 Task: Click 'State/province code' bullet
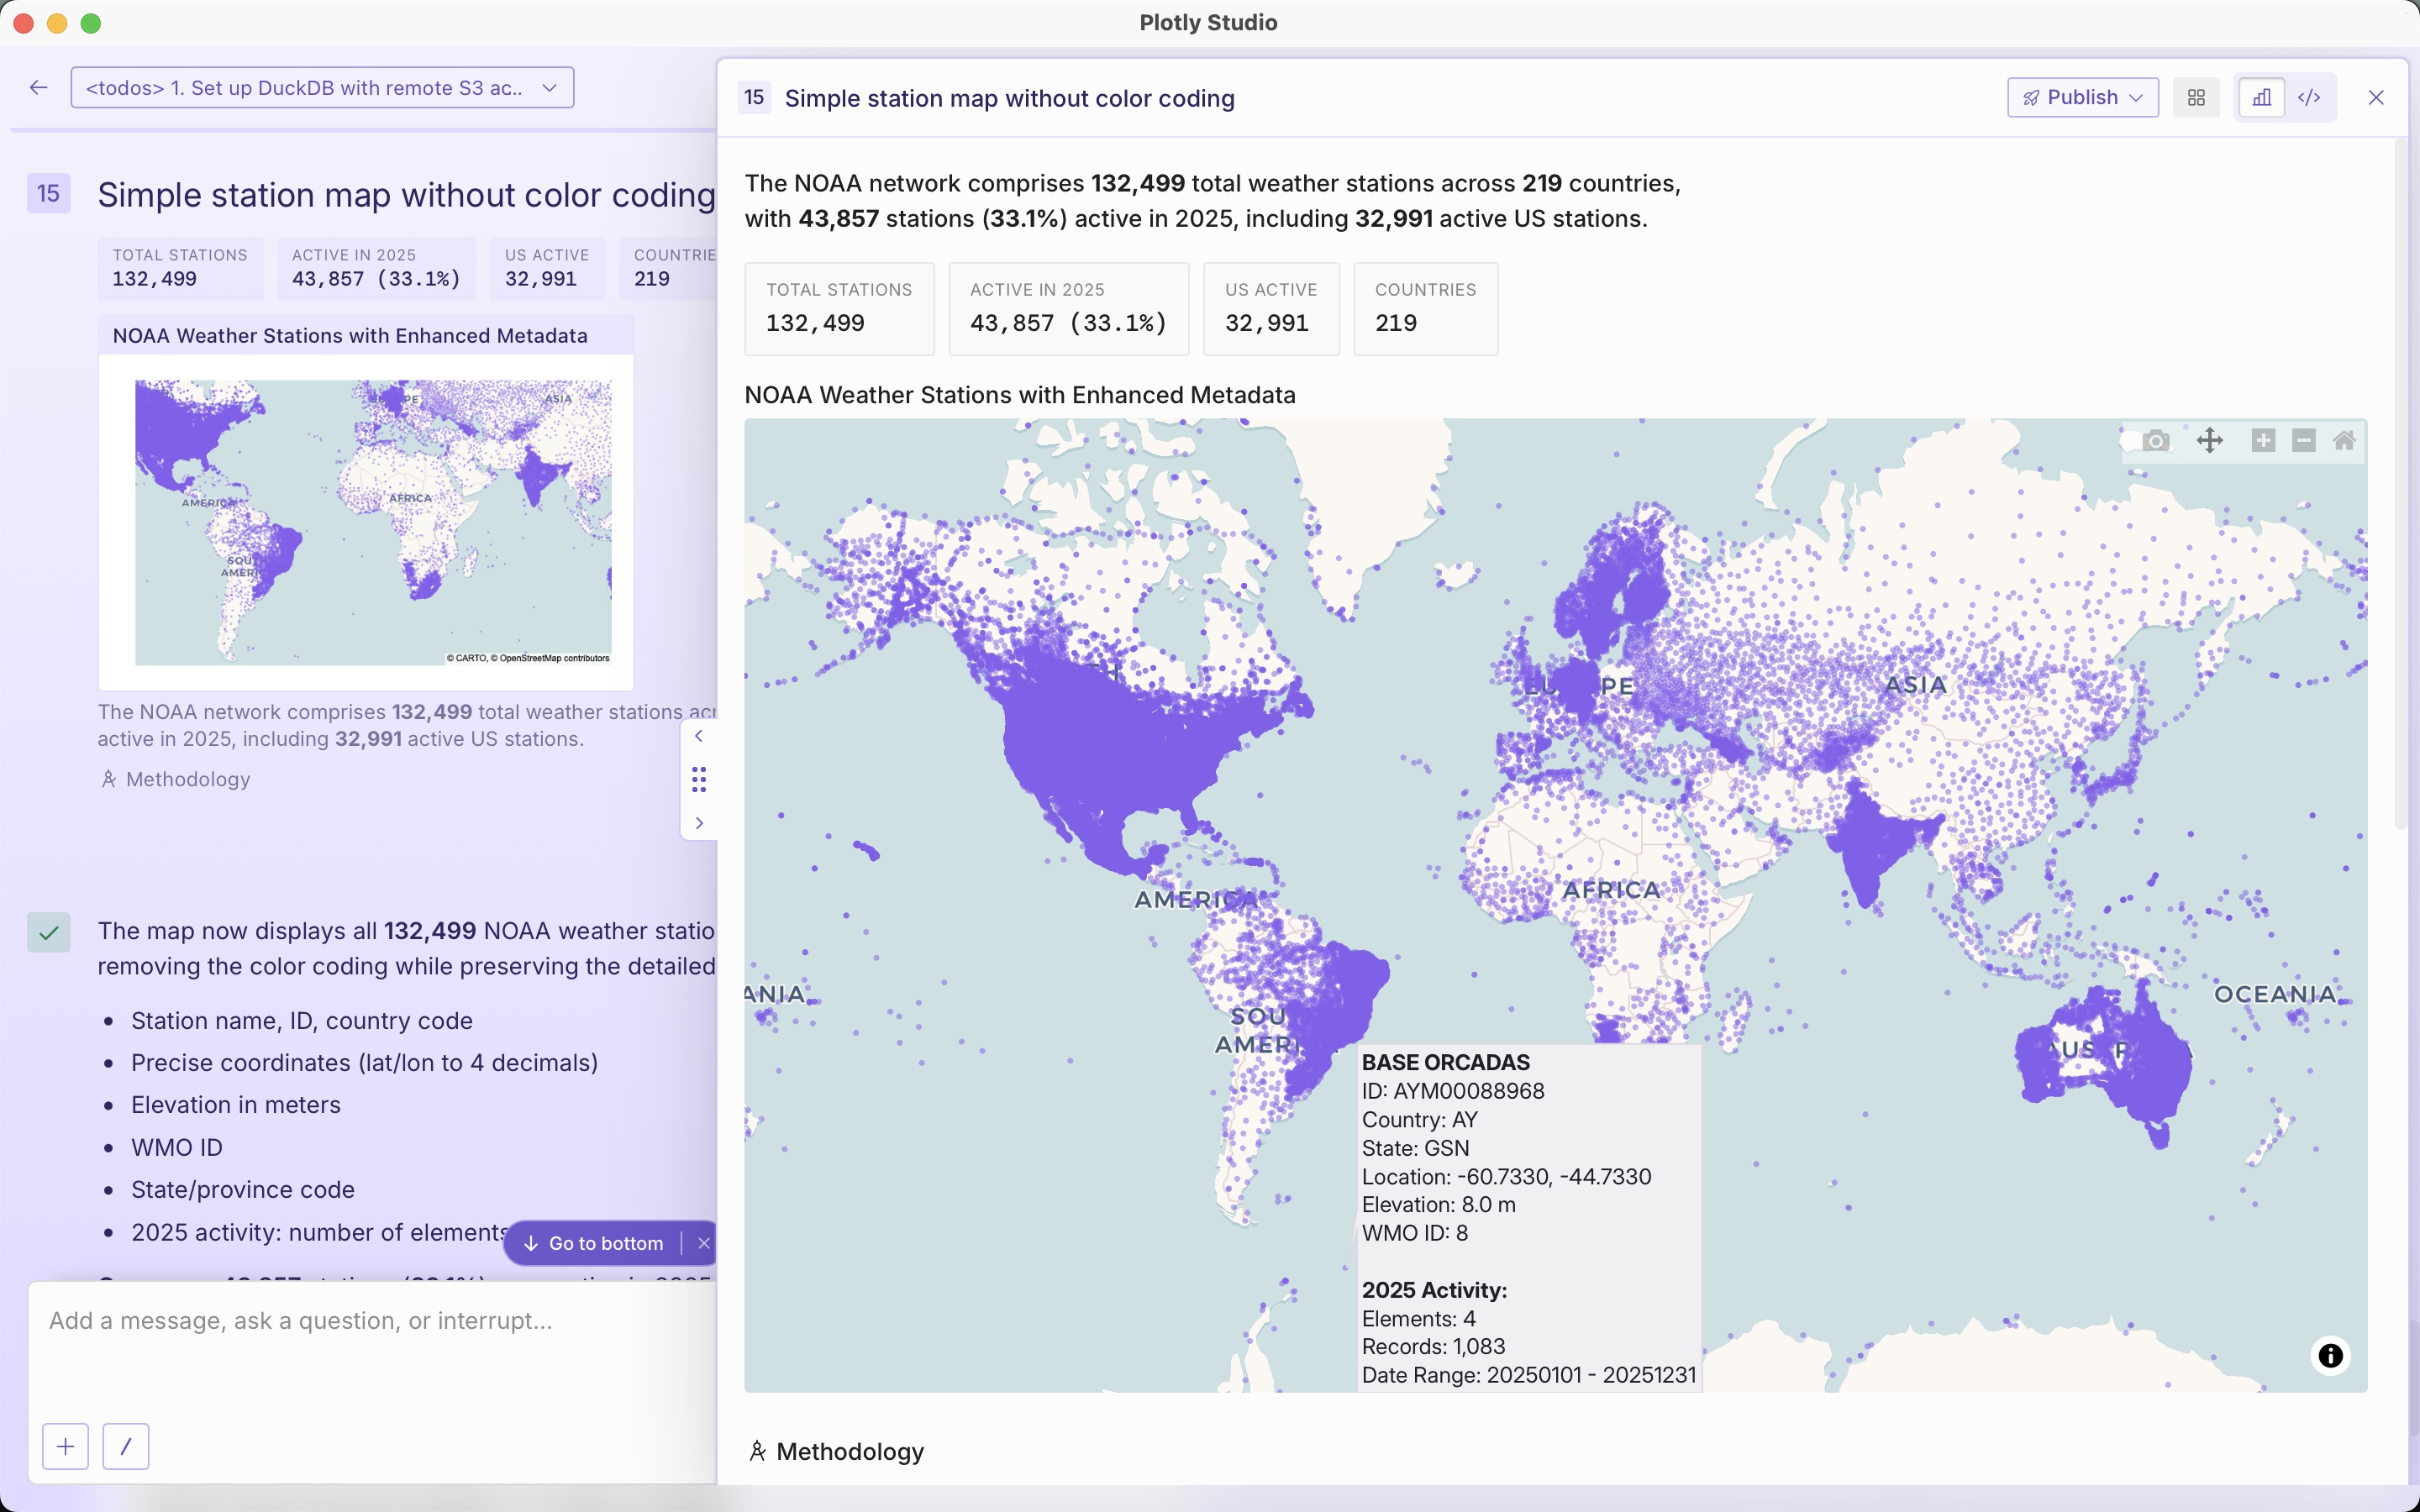click(243, 1189)
